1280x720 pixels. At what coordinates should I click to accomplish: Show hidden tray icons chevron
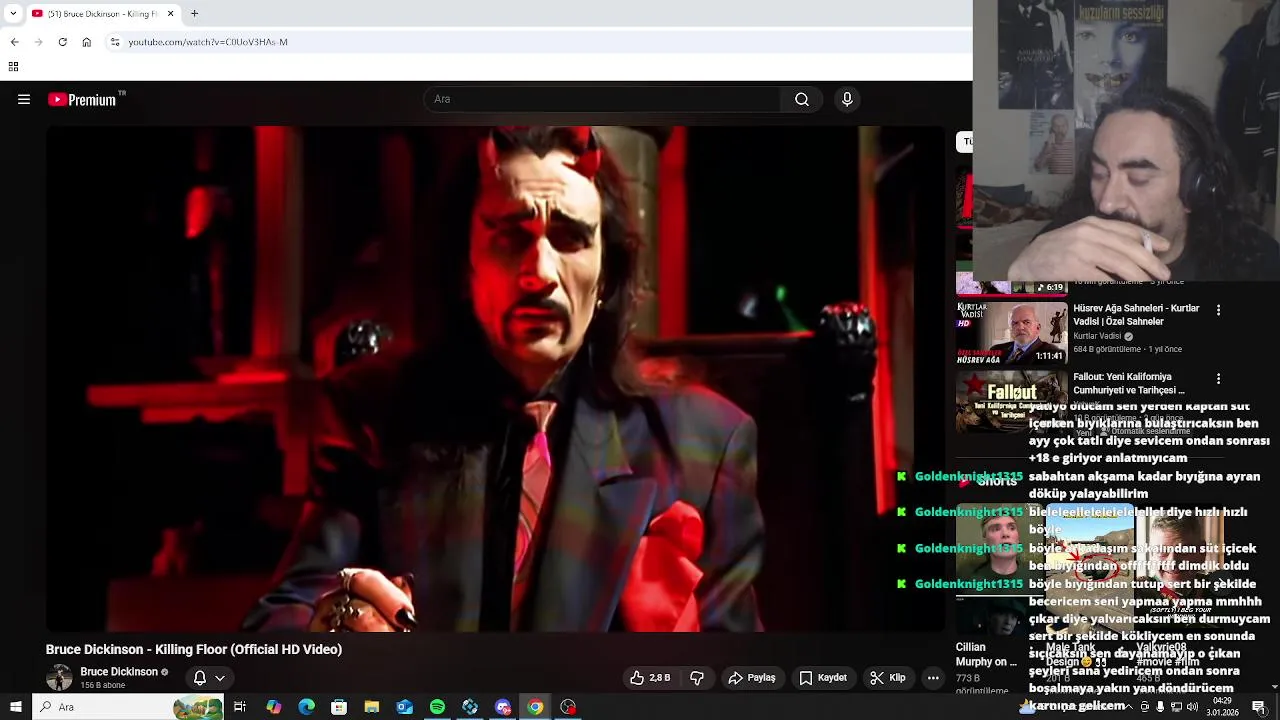[x=1129, y=707]
